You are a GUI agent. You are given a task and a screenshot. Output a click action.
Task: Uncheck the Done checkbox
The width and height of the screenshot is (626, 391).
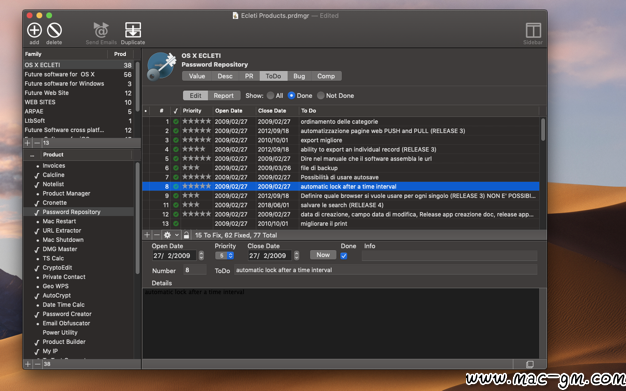click(x=344, y=256)
